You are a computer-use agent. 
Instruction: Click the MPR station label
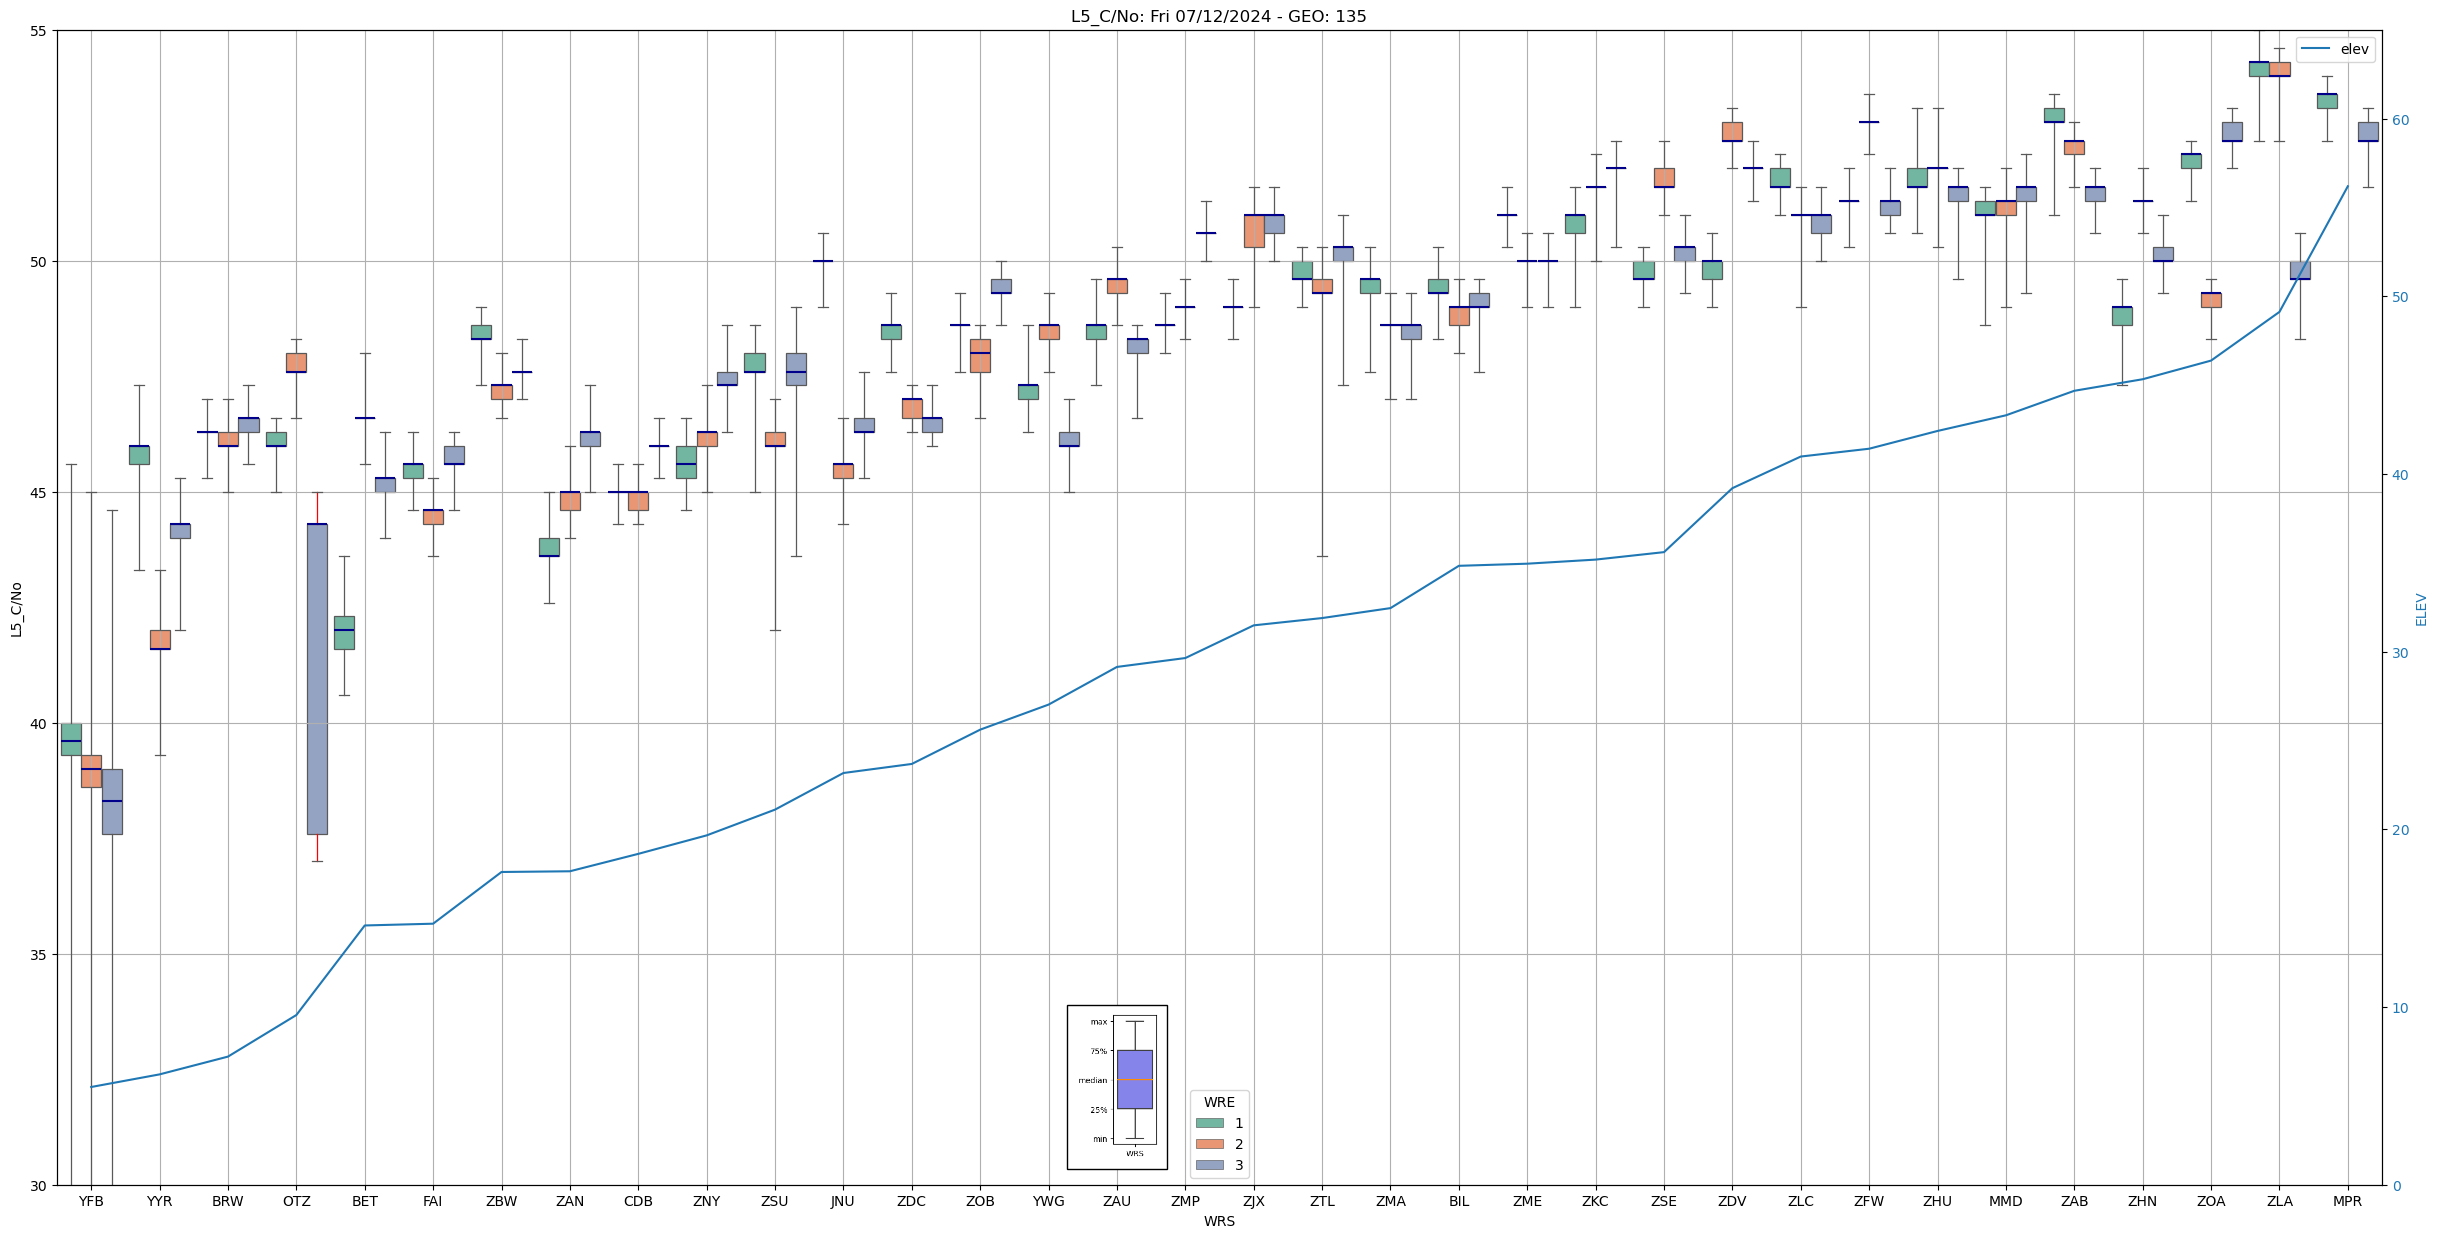click(2348, 1201)
